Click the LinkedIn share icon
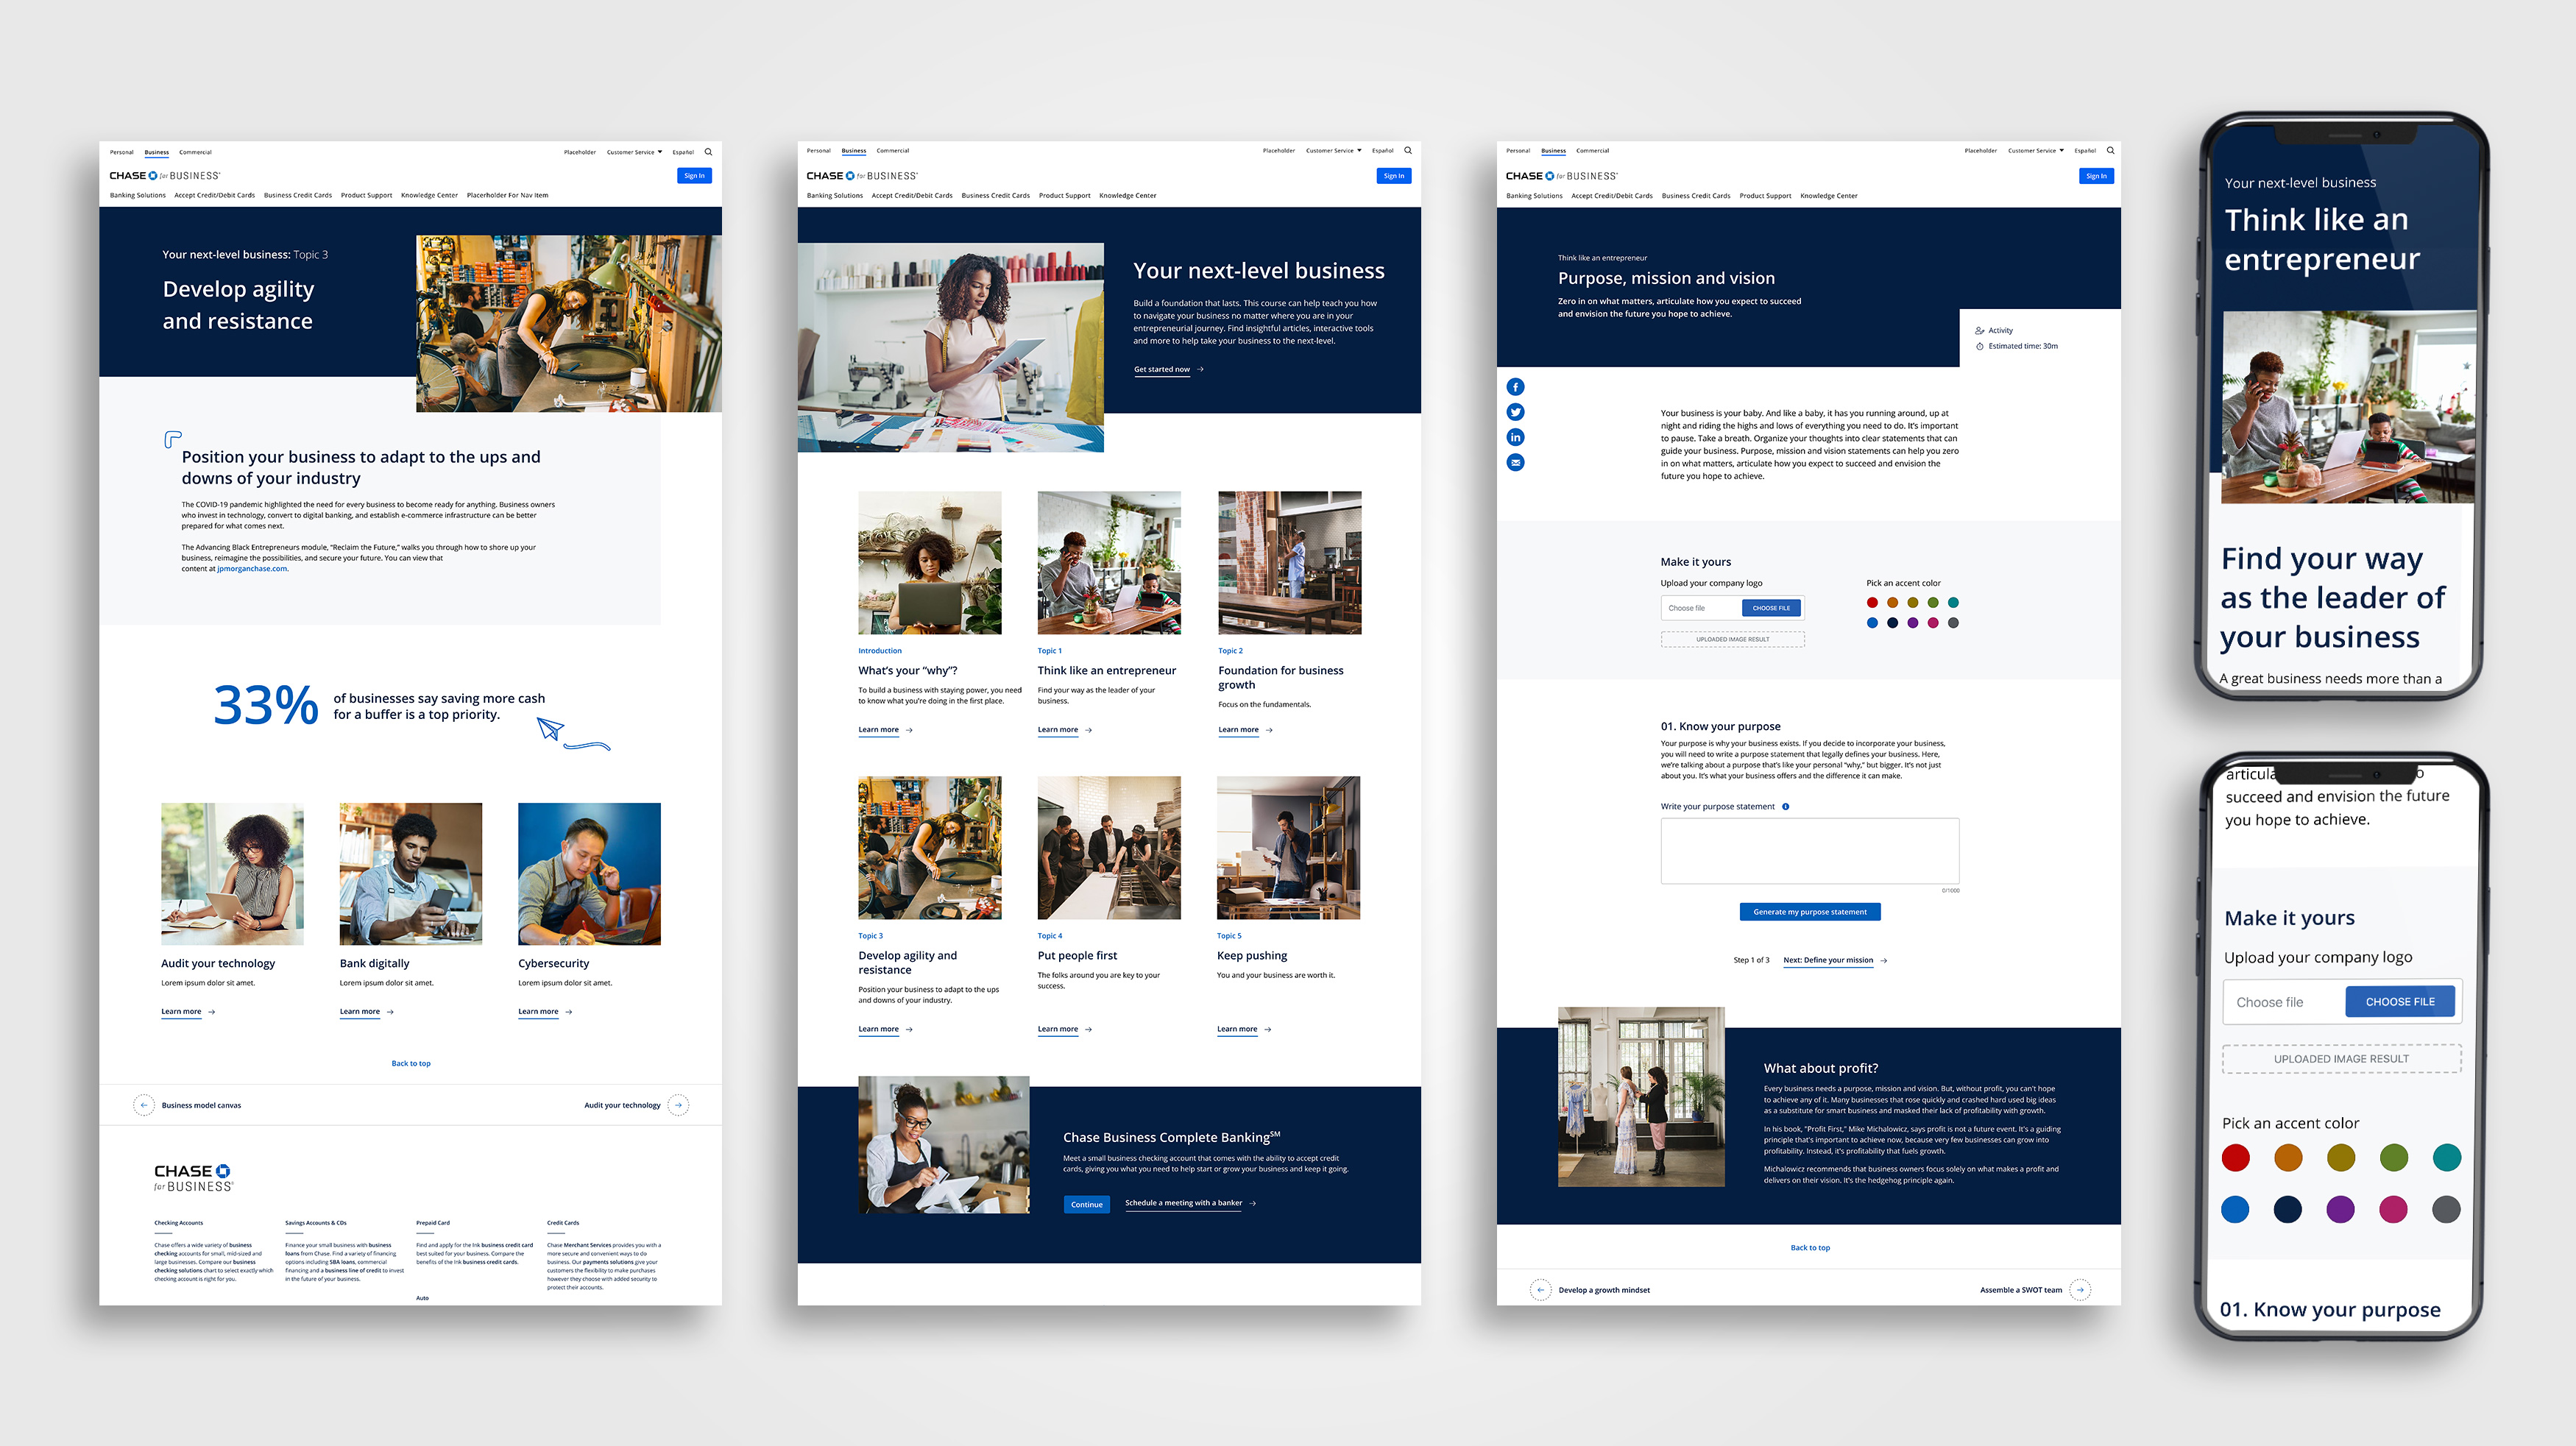The image size is (2576, 1446). tap(1515, 437)
